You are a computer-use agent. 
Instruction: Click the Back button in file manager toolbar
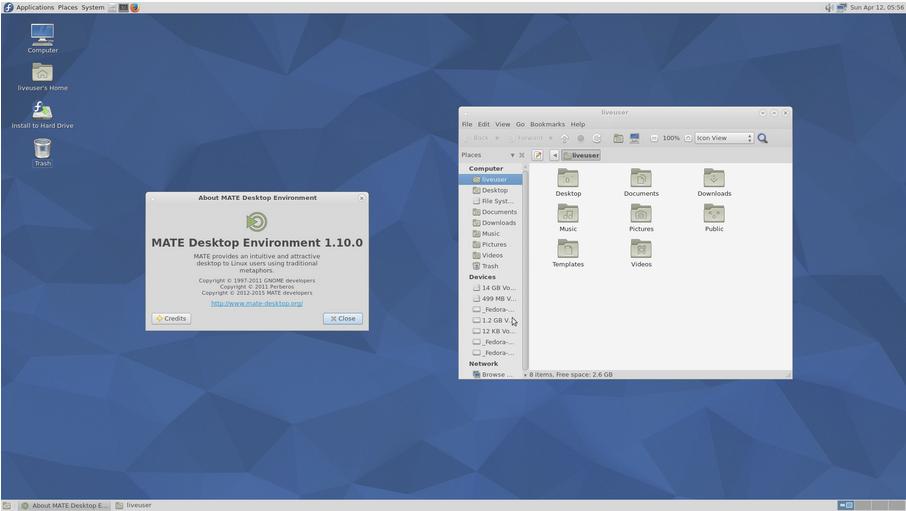coord(477,138)
